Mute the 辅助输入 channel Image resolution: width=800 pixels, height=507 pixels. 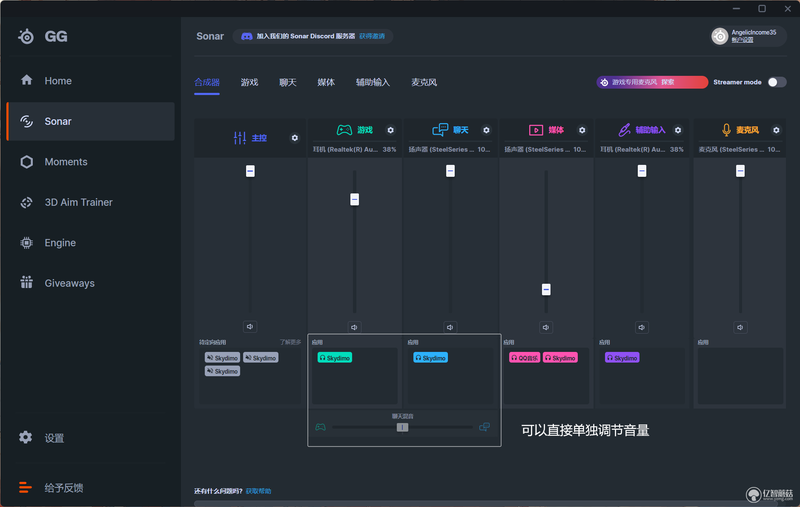point(642,327)
